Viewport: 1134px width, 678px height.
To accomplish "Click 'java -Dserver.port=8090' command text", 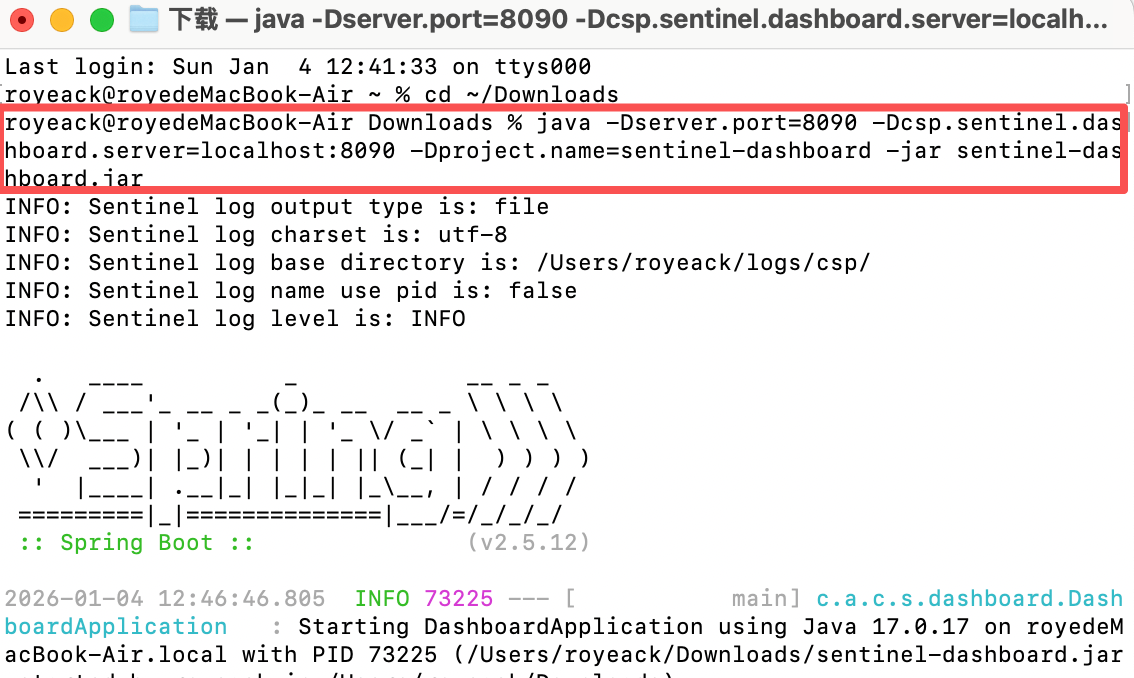I will coord(696,122).
